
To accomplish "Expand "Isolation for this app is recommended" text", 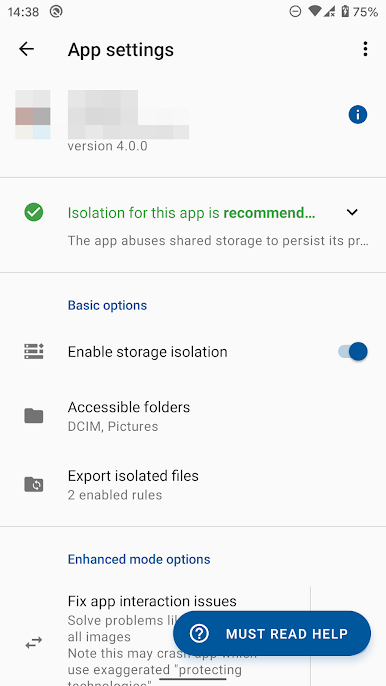I will [x=191, y=213].
